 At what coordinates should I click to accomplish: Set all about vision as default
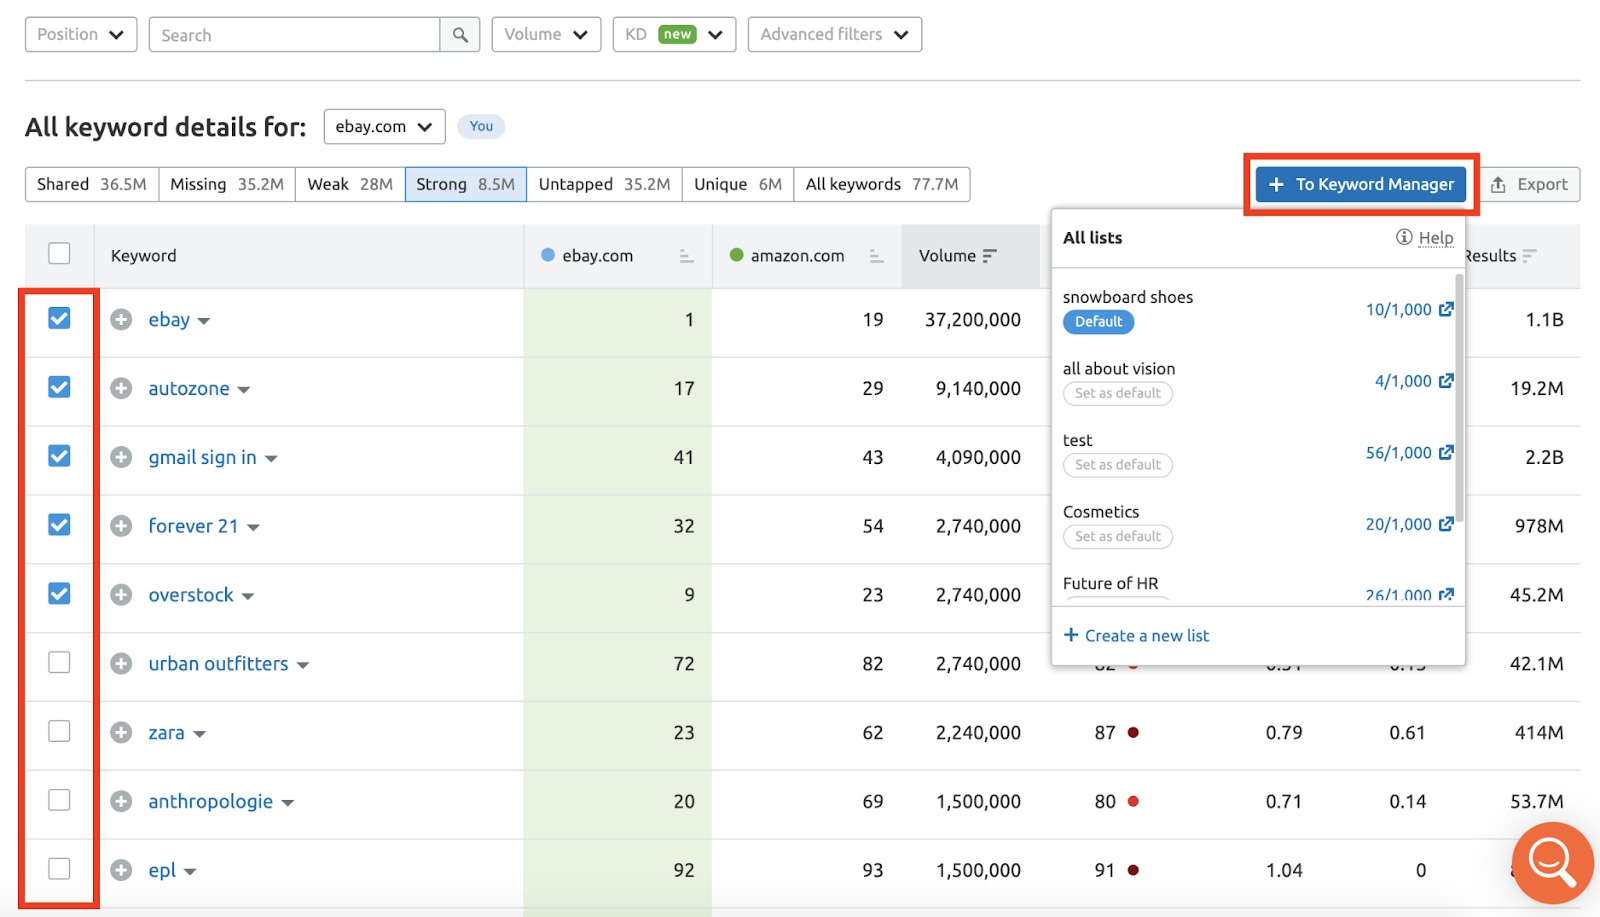tap(1118, 393)
